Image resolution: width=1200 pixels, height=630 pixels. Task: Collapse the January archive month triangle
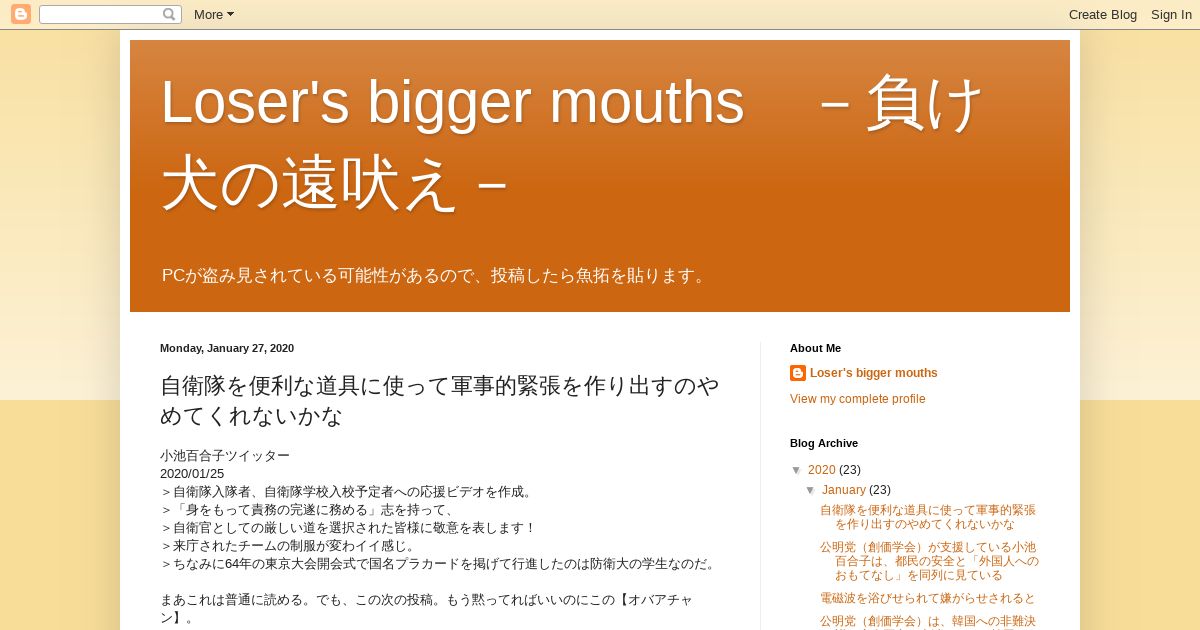[x=811, y=490]
